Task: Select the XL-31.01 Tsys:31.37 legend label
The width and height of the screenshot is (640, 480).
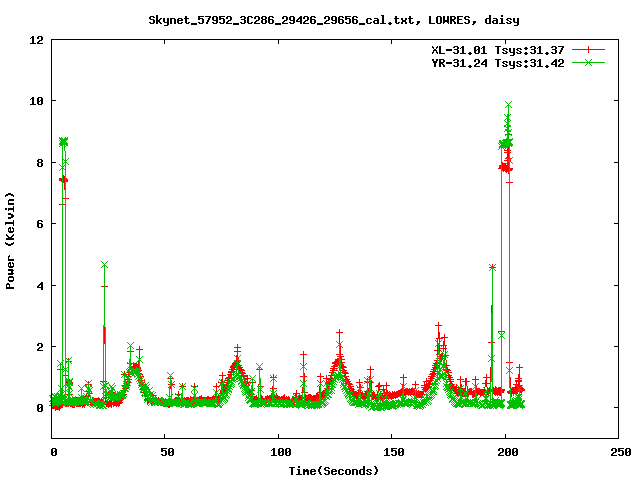Action: point(498,50)
